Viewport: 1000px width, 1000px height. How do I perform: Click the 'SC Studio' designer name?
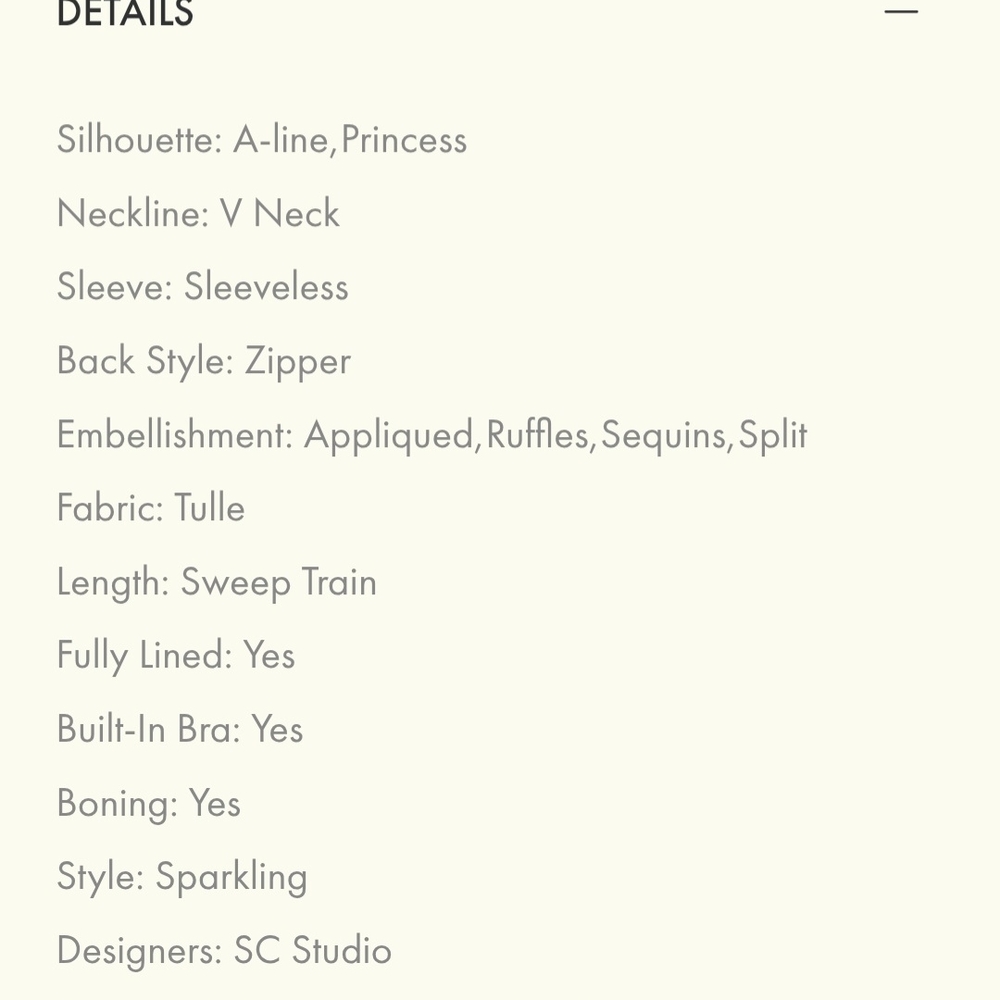click(313, 951)
